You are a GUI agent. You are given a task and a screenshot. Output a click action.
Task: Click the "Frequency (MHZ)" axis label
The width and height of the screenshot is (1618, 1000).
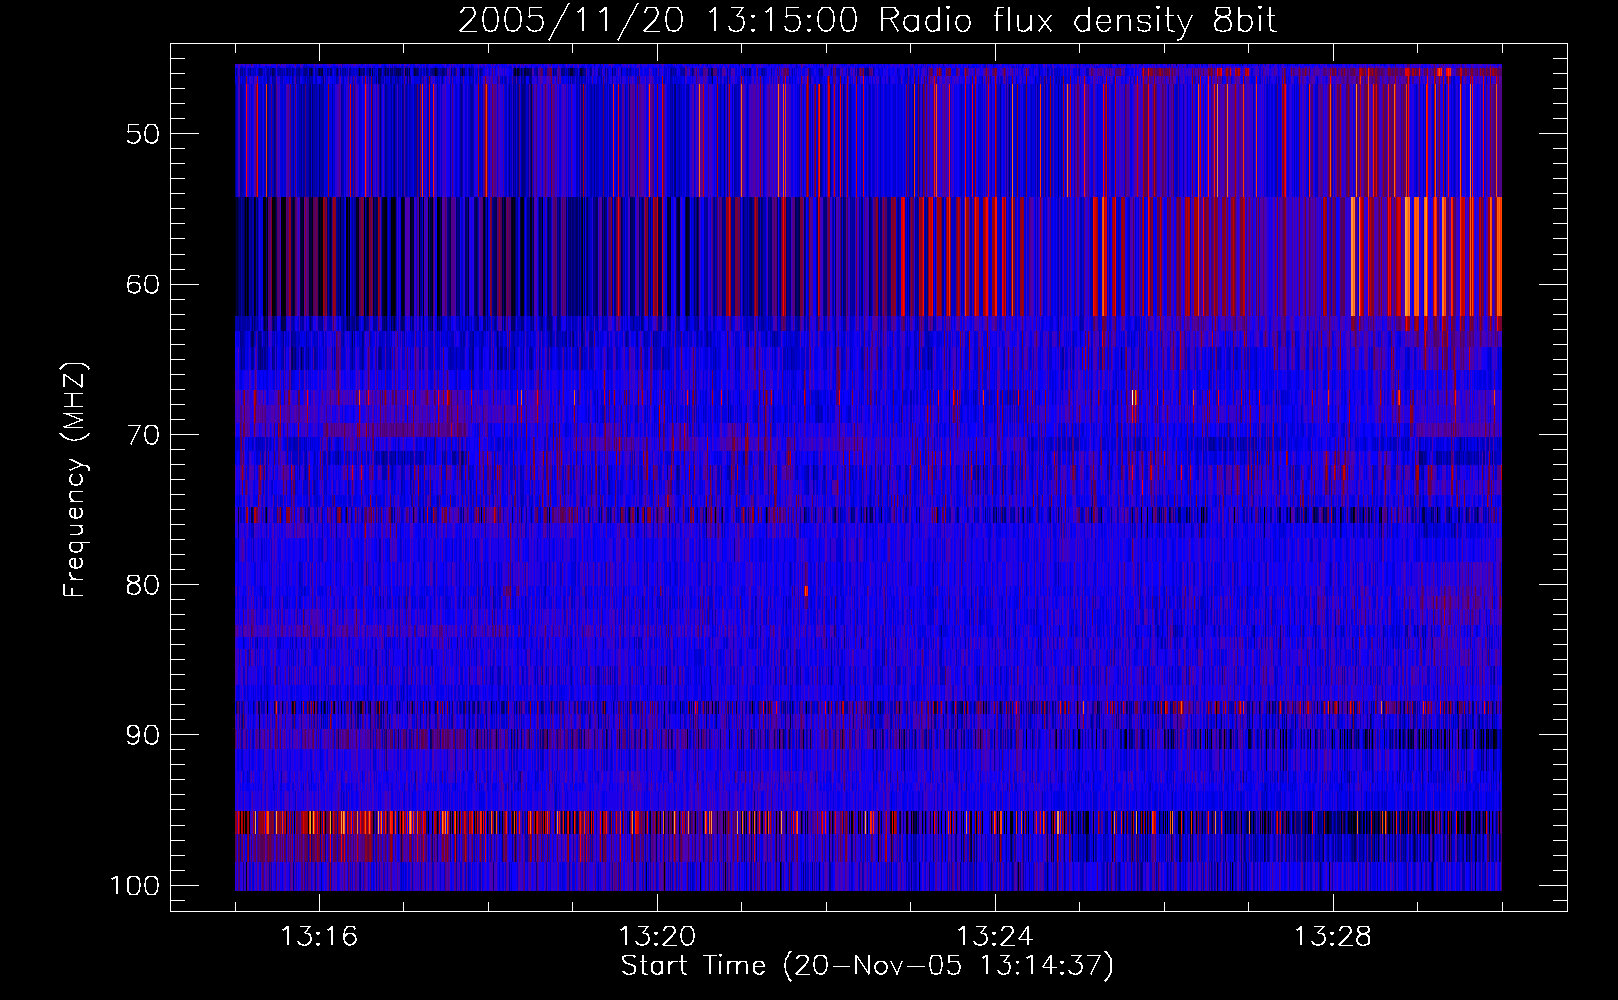coord(75,479)
